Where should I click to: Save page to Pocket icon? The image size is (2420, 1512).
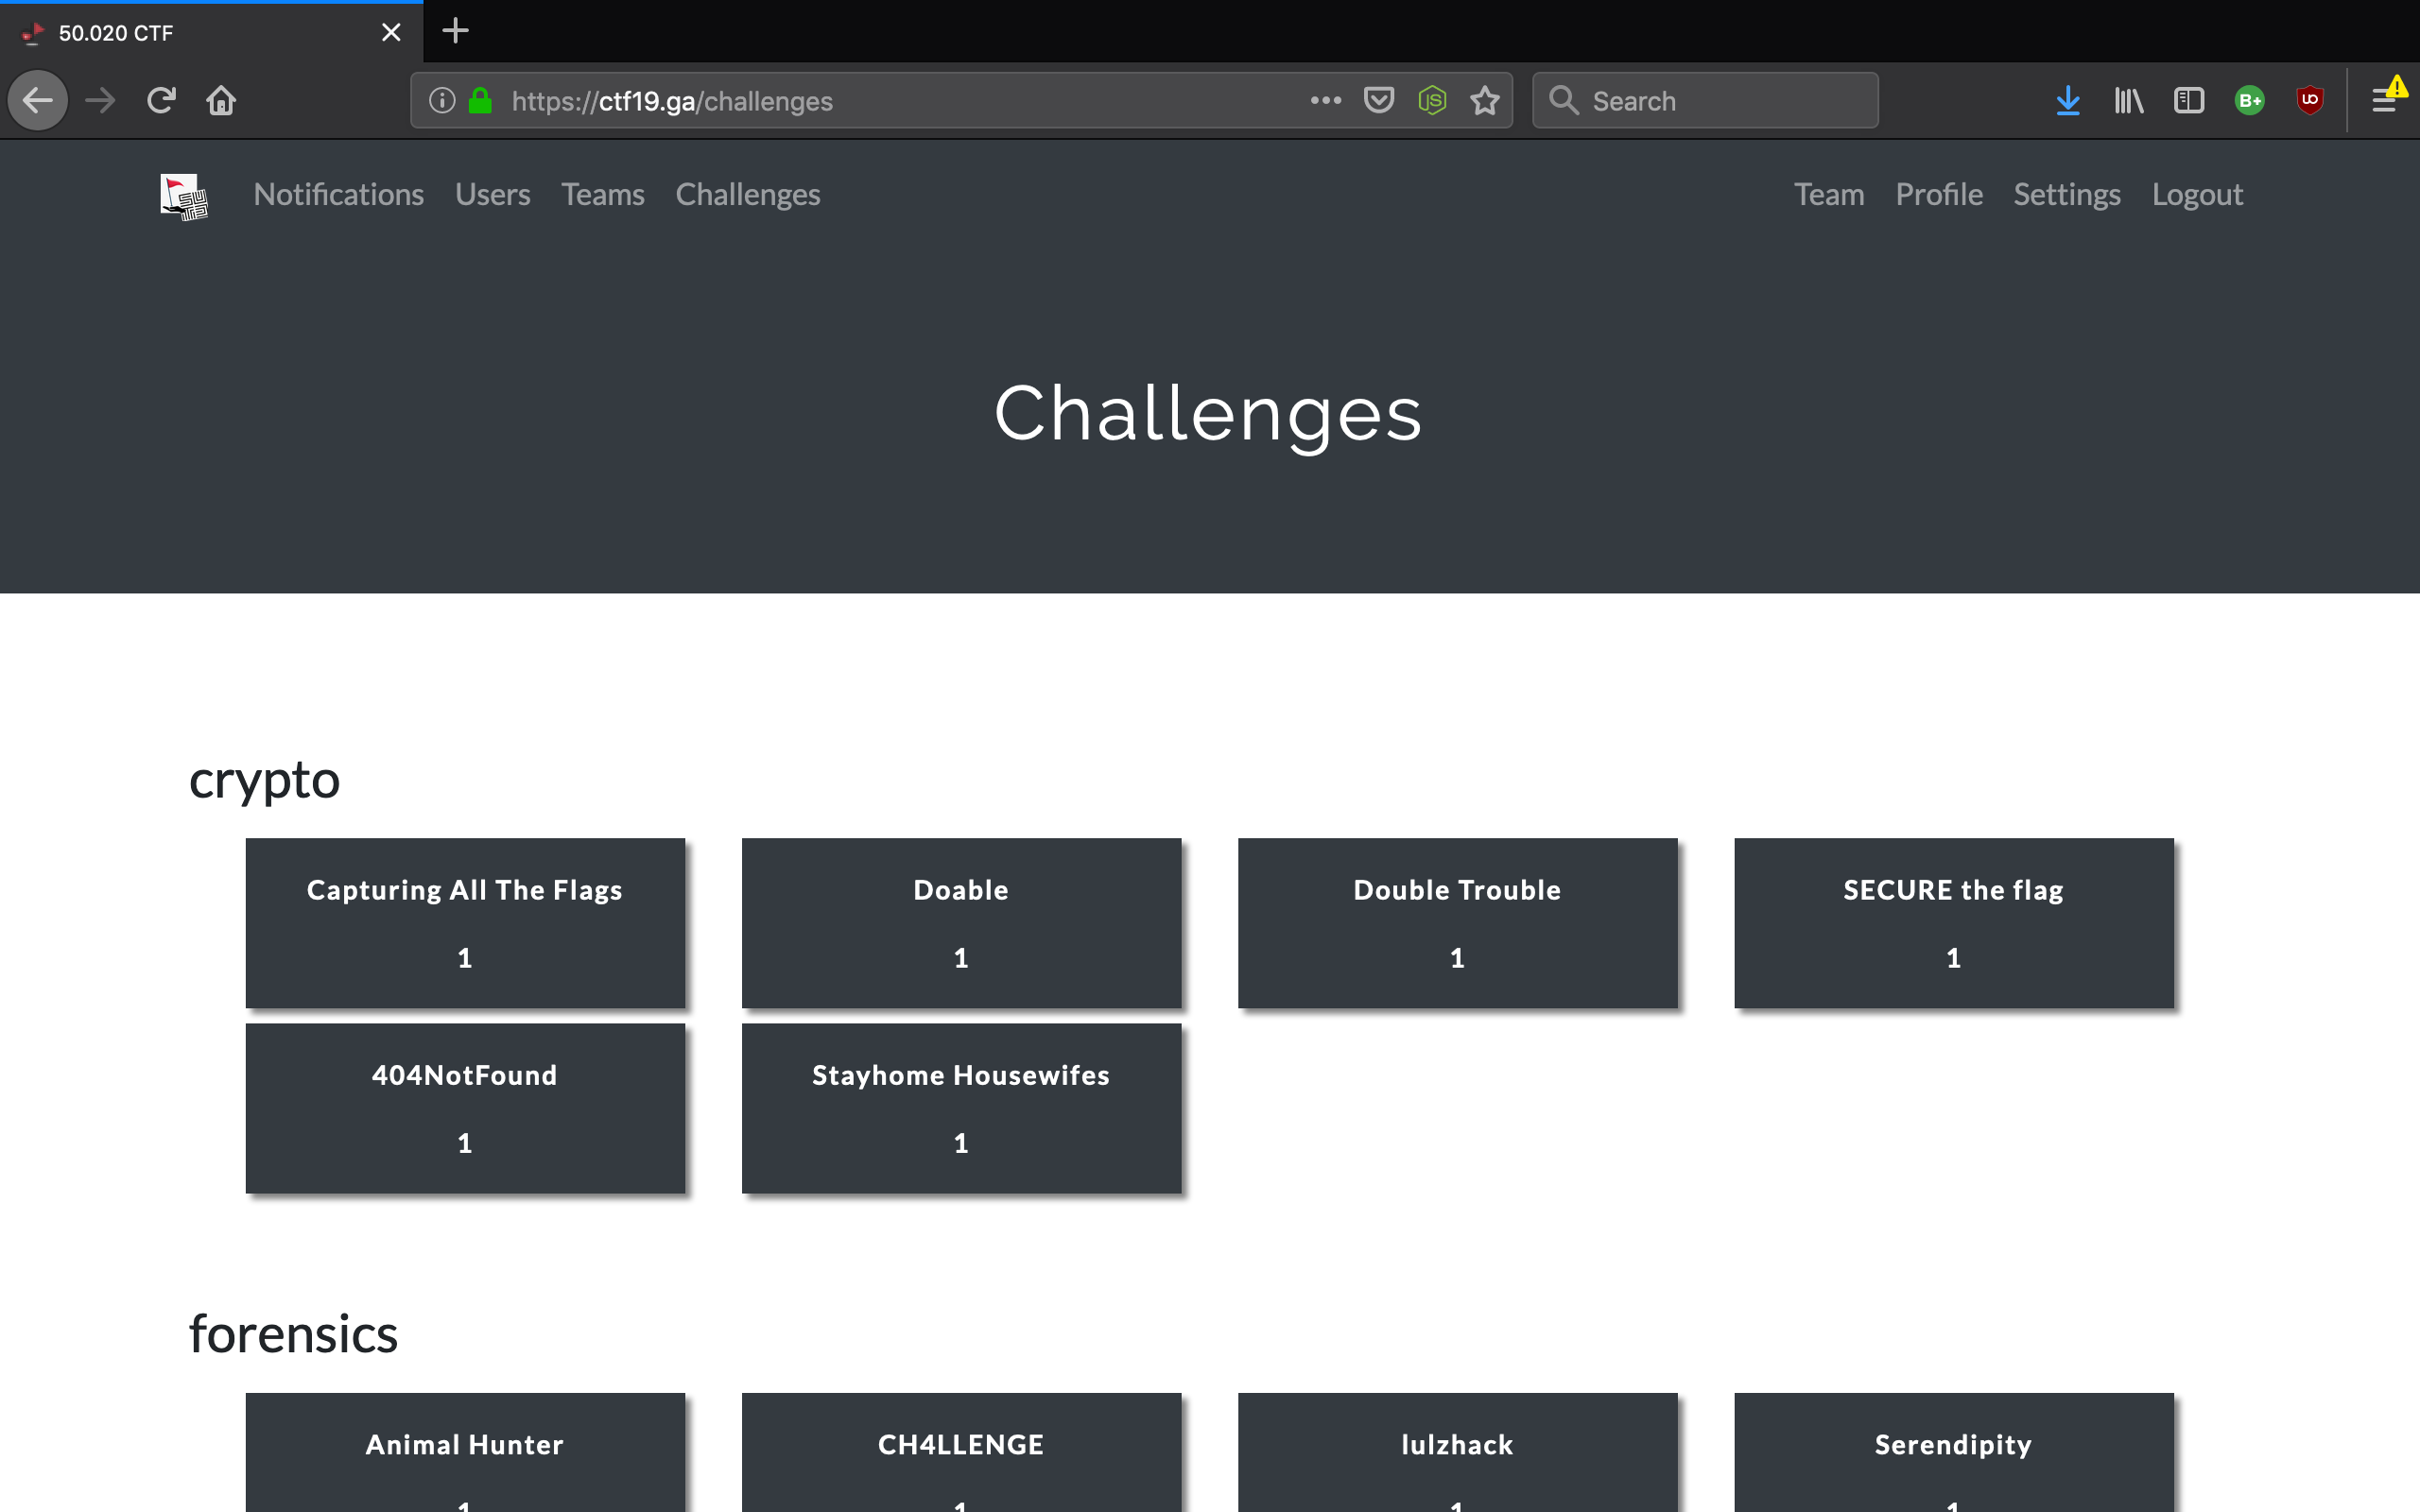(x=1379, y=100)
